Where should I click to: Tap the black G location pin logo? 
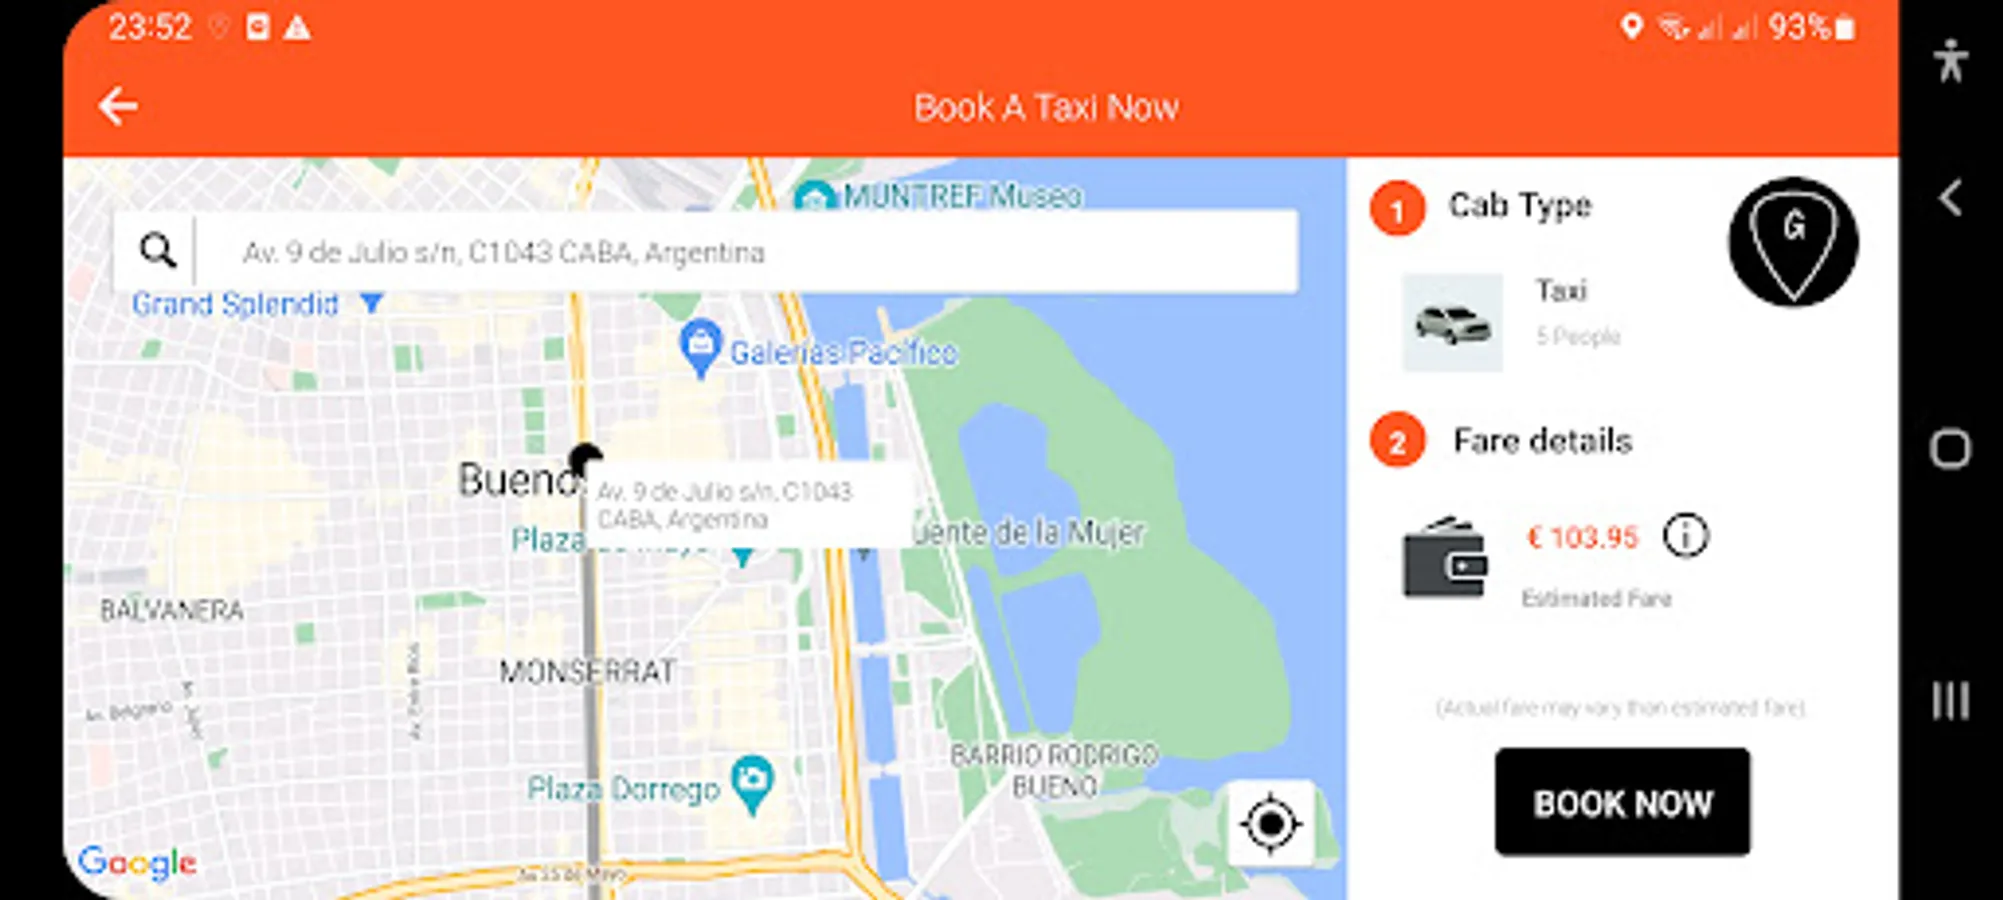tap(1793, 241)
